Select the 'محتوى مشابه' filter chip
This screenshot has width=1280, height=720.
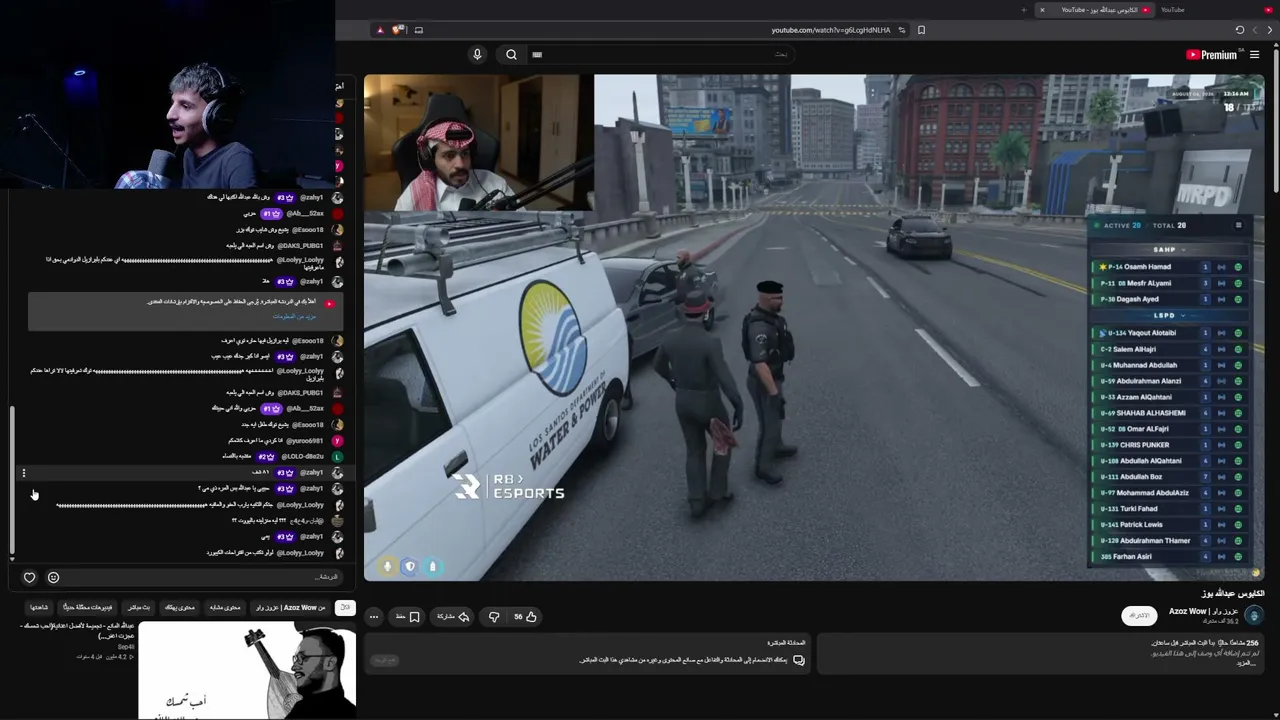225,607
